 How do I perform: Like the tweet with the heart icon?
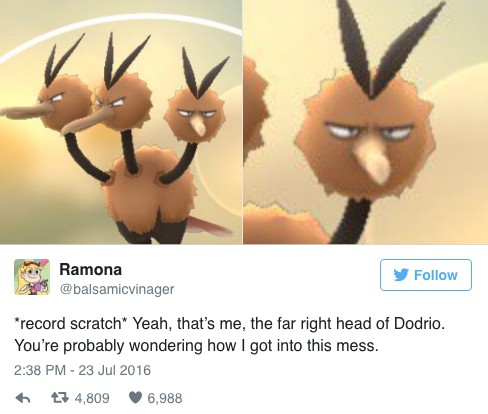pyautogui.click(x=135, y=397)
